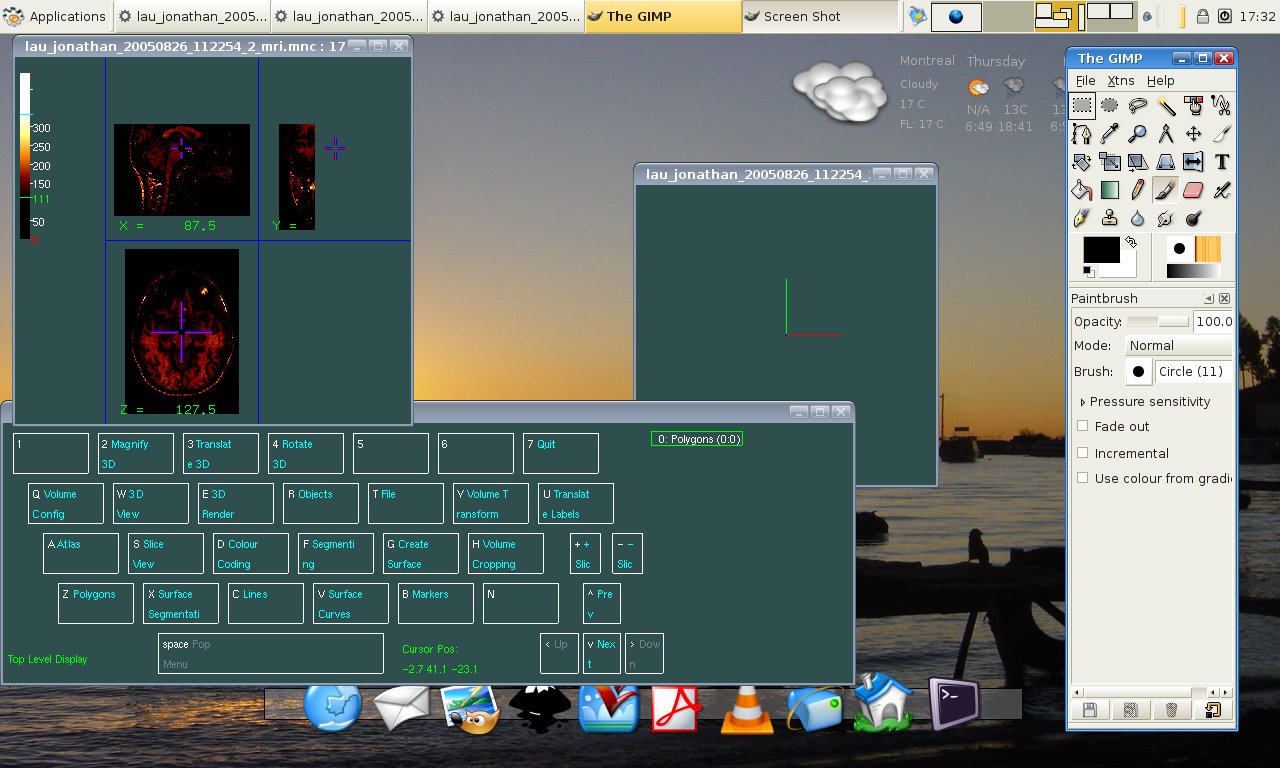1280x768 pixels.
Task: Click the space Pop Menu button
Action: coord(270,653)
